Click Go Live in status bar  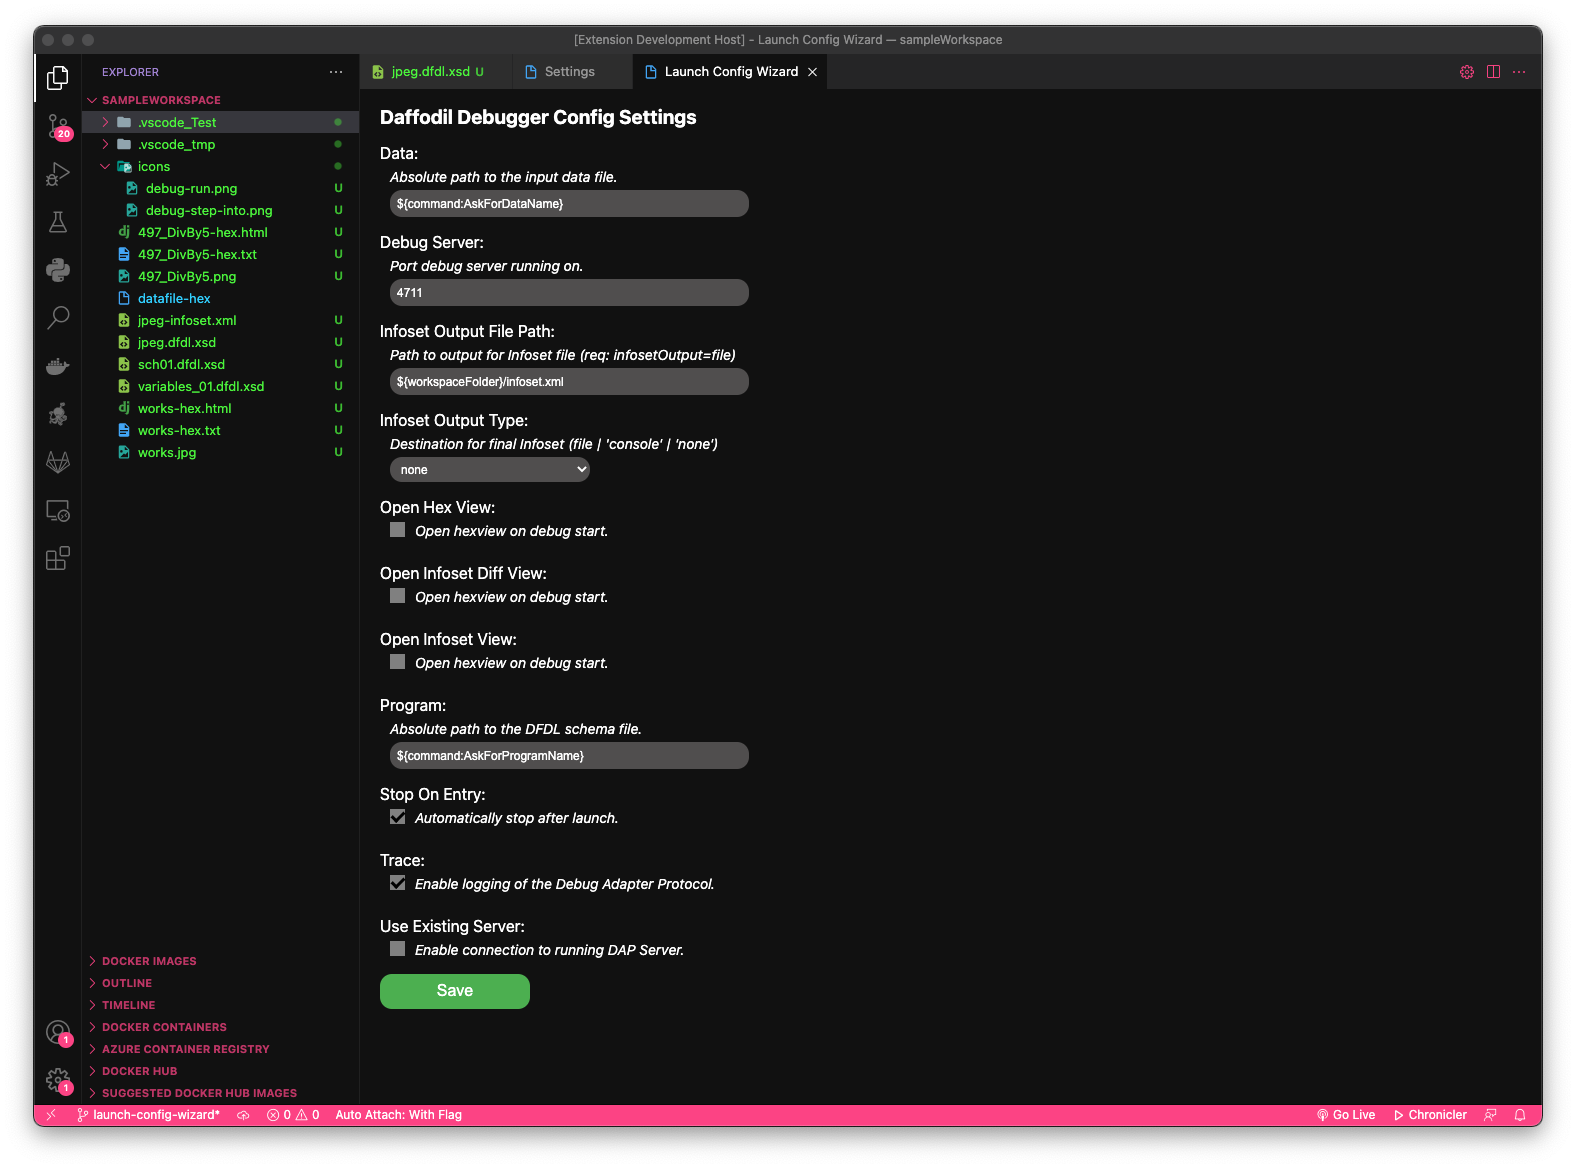coord(1346,1115)
